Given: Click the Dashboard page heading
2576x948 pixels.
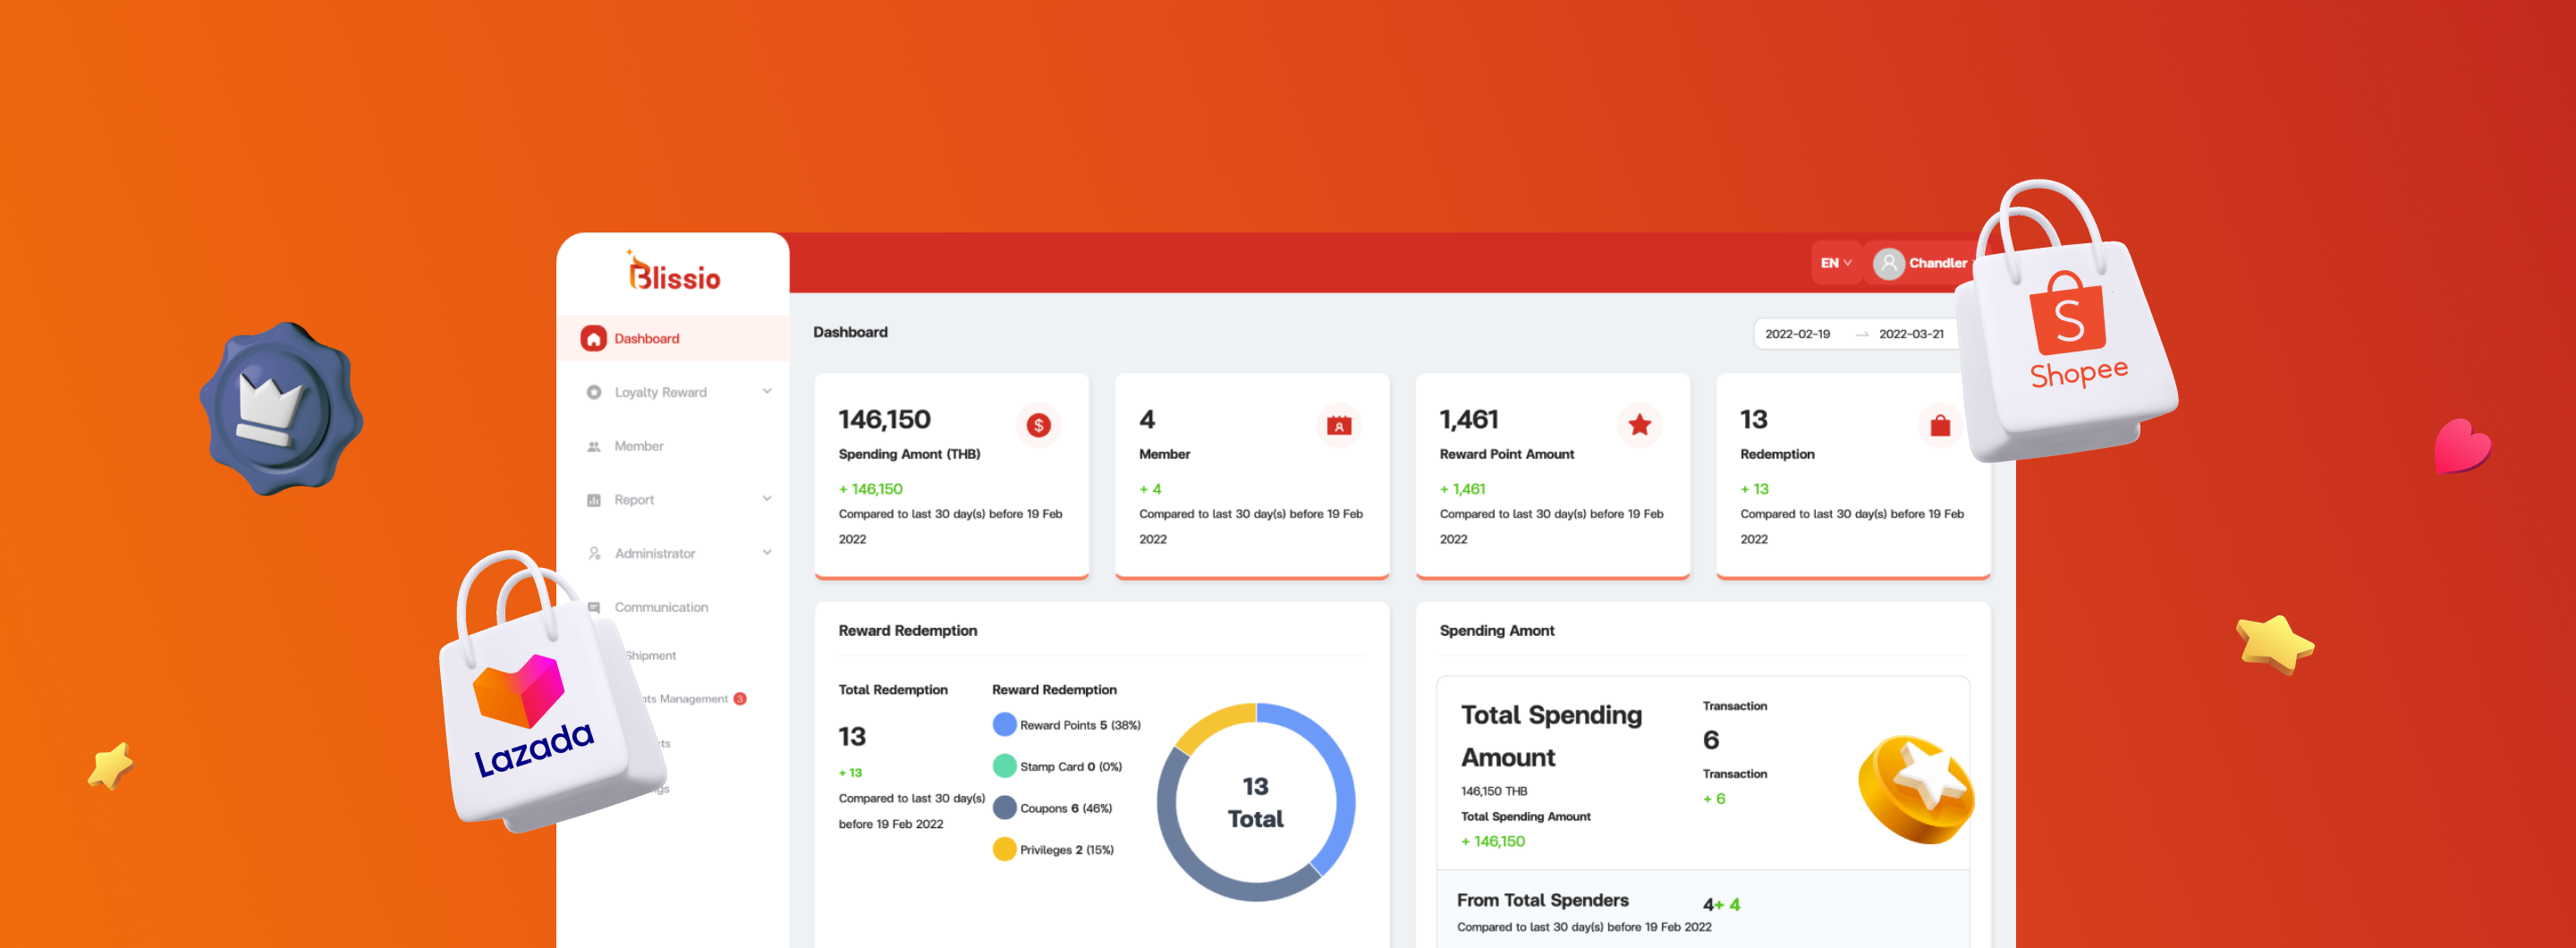Looking at the screenshot, I should tap(850, 333).
